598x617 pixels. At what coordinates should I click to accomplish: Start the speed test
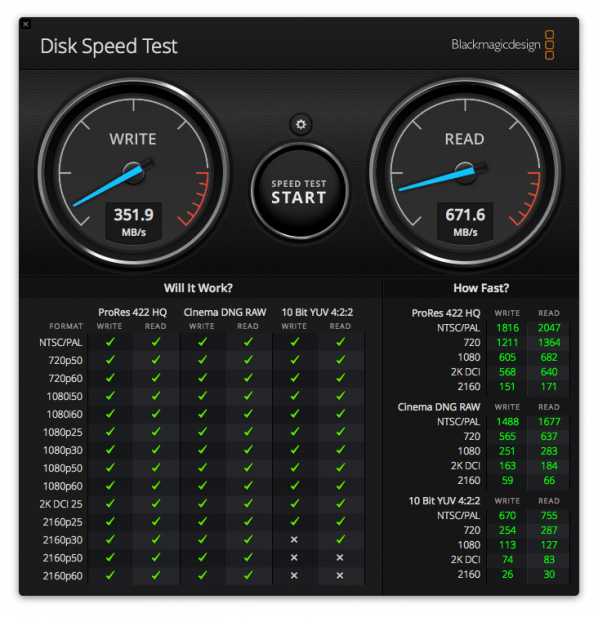pos(299,192)
